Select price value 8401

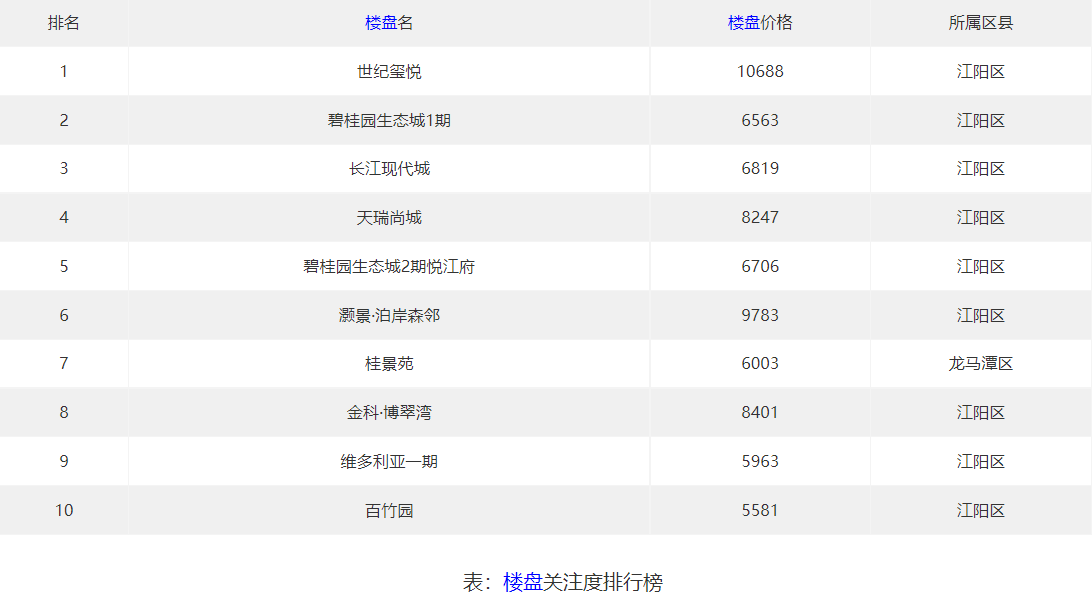(760, 412)
